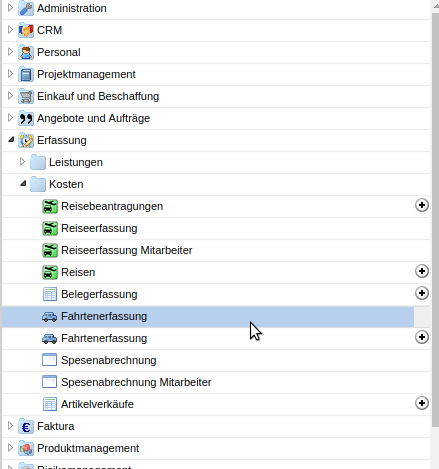Expand the Leistungen folder
Image resolution: width=439 pixels, height=469 pixels.
[22, 162]
